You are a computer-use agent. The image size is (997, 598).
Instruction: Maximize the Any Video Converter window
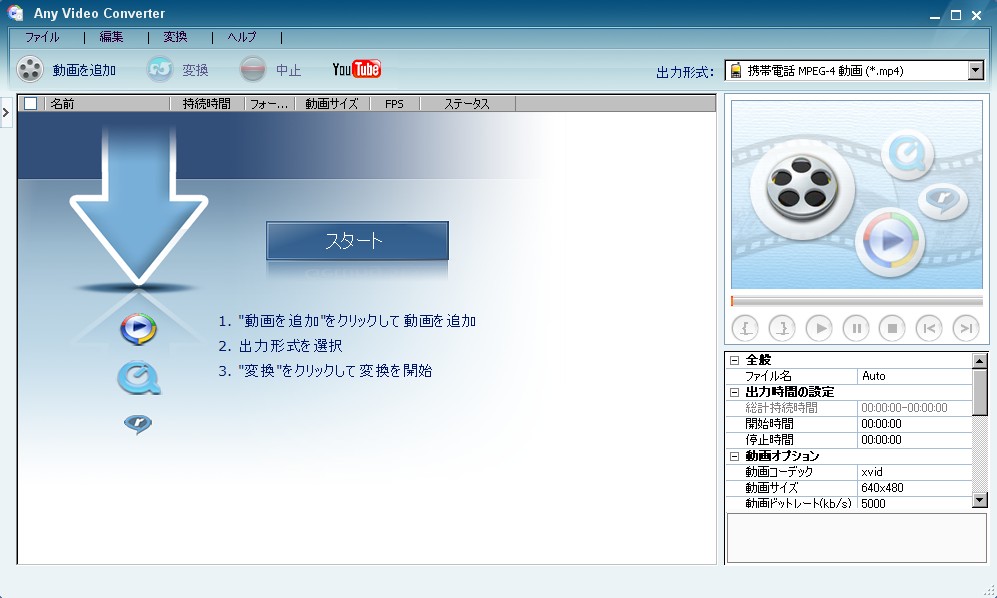[956, 15]
